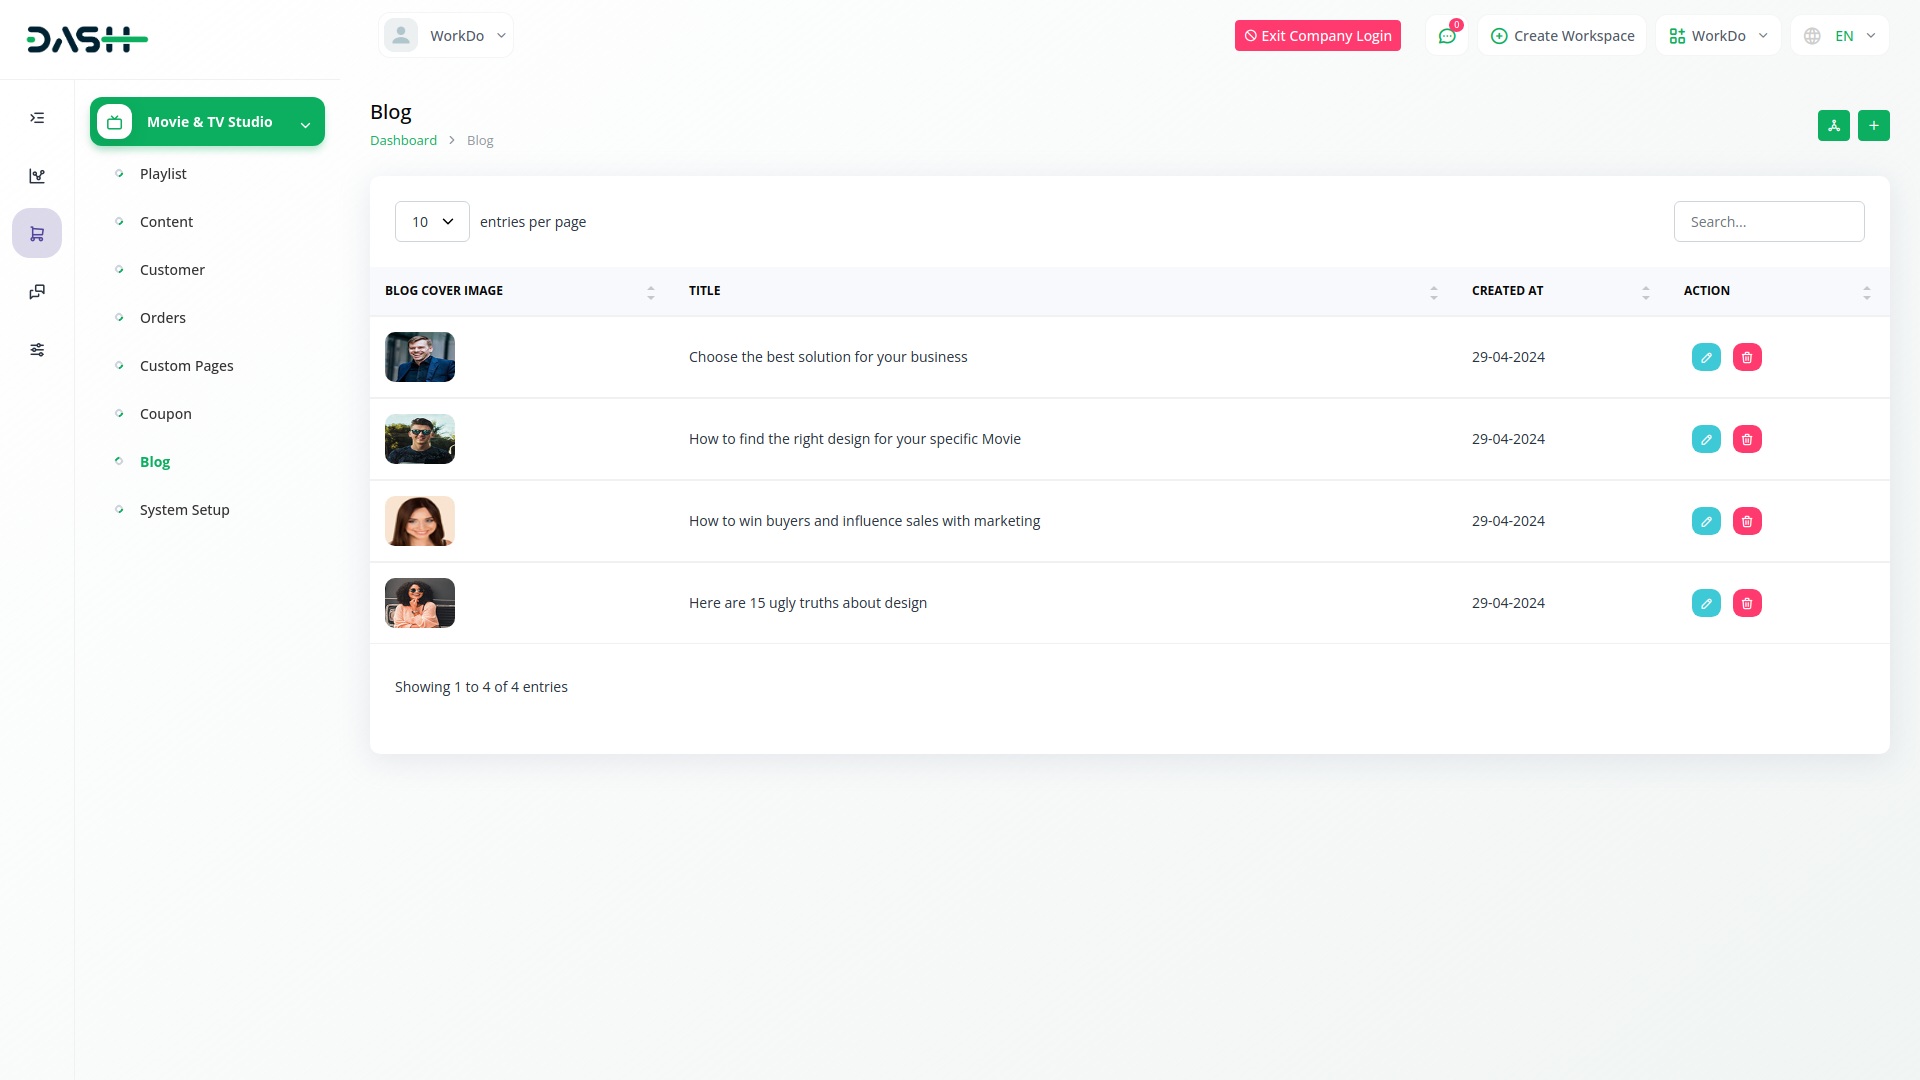The image size is (1920, 1080).
Task: Open the Playlist menu item
Action: [x=163, y=174]
